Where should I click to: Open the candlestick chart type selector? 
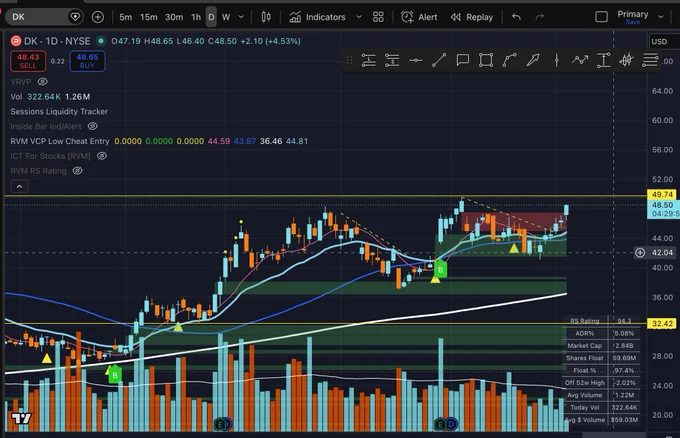(x=266, y=17)
